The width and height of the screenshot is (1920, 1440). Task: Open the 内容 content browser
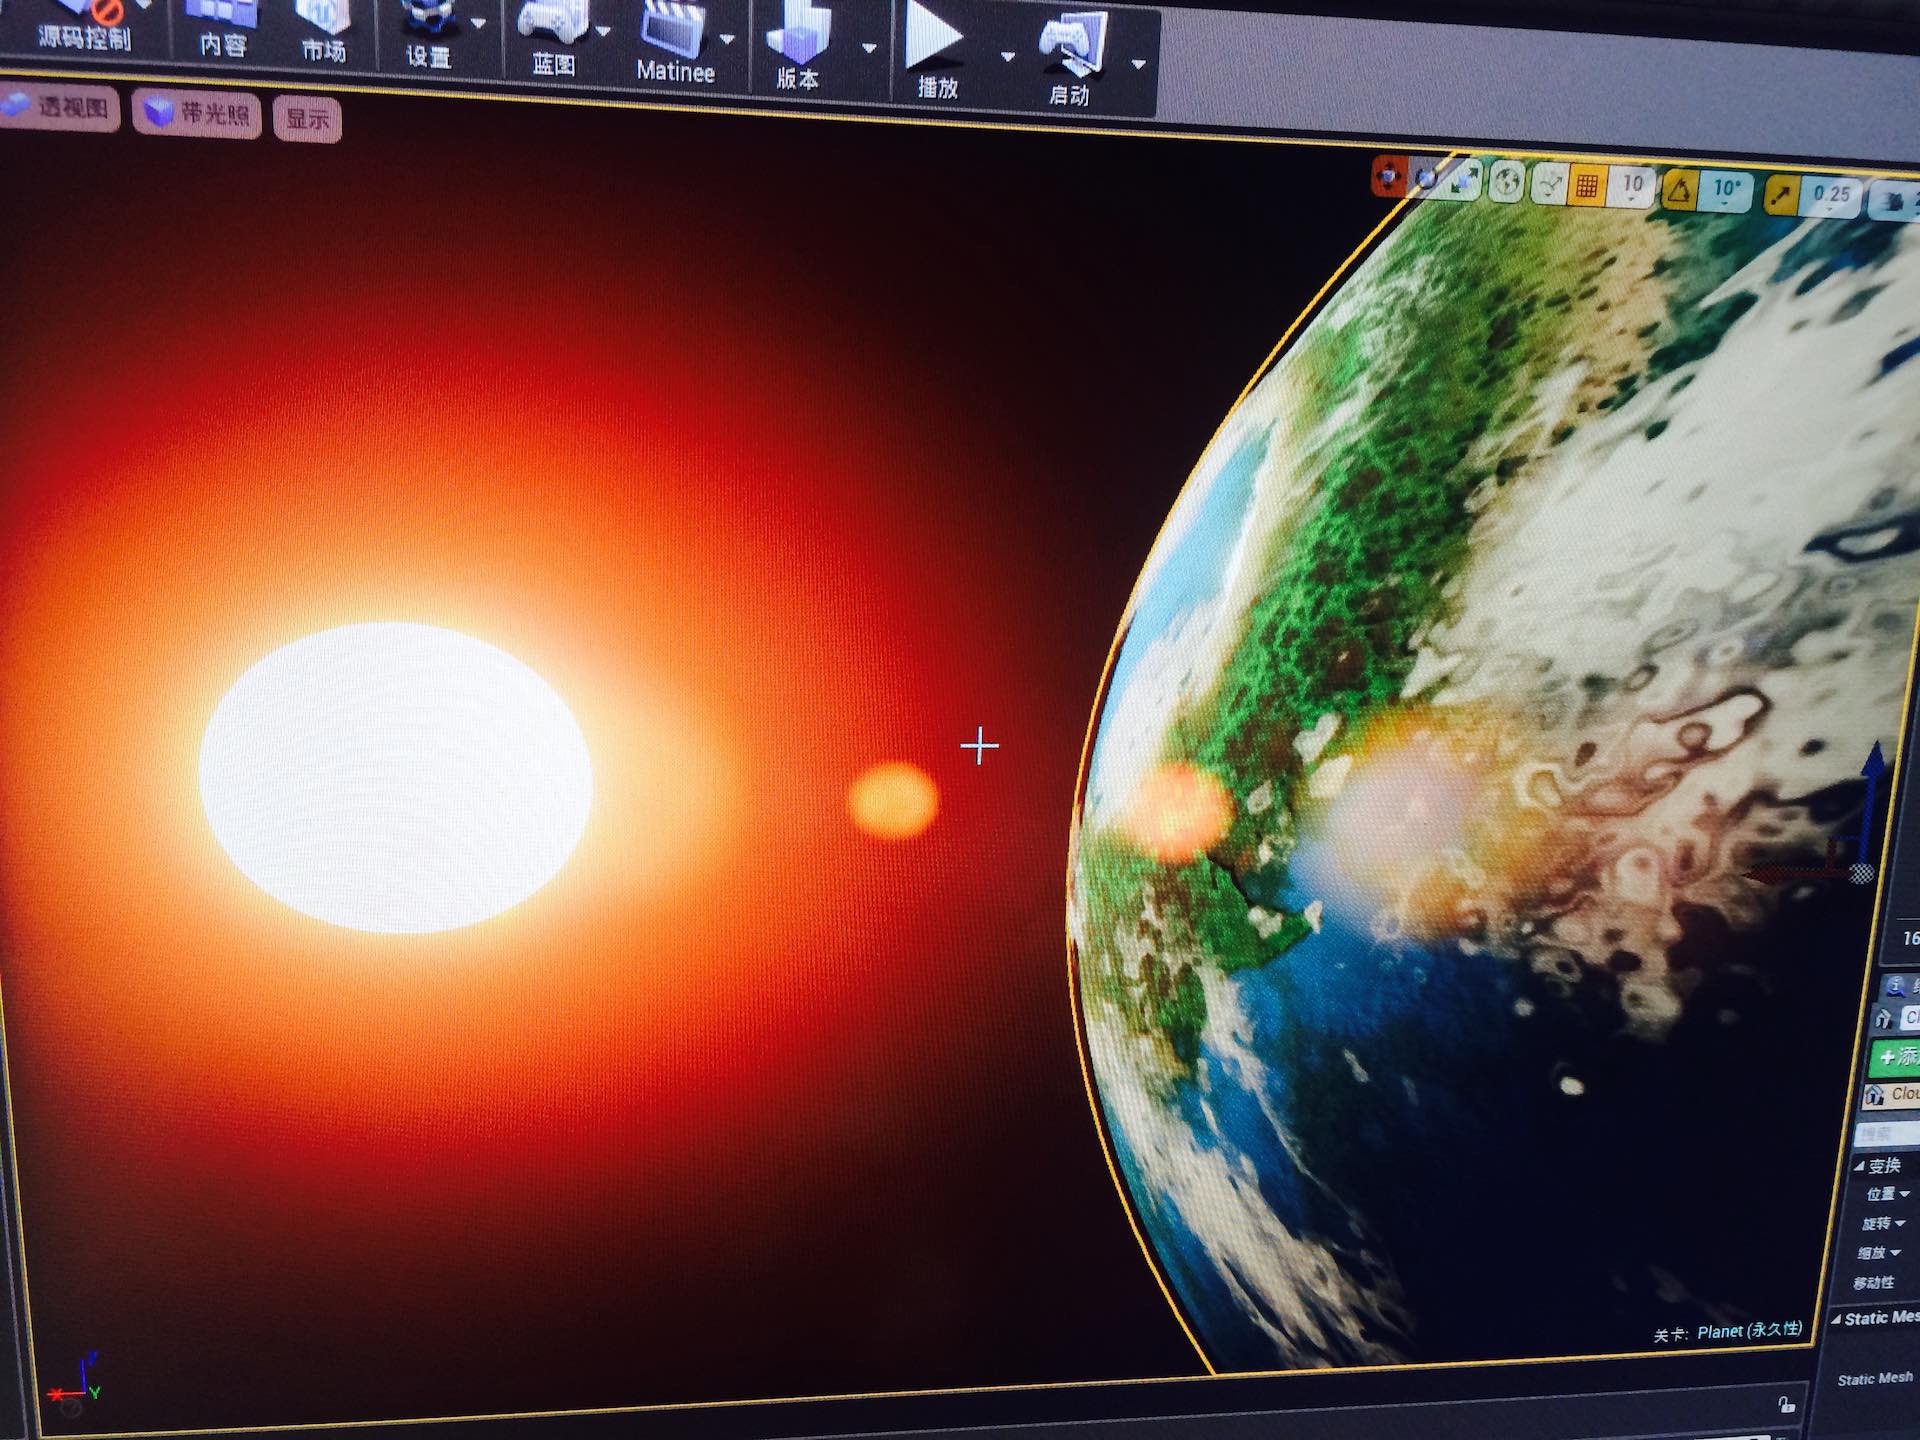point(222,28)
